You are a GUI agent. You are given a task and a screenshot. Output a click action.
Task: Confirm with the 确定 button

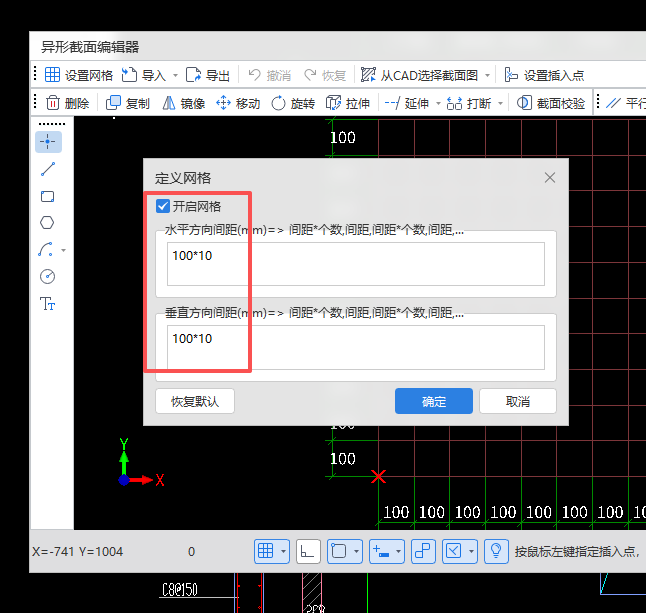click(x=434, y=401)
